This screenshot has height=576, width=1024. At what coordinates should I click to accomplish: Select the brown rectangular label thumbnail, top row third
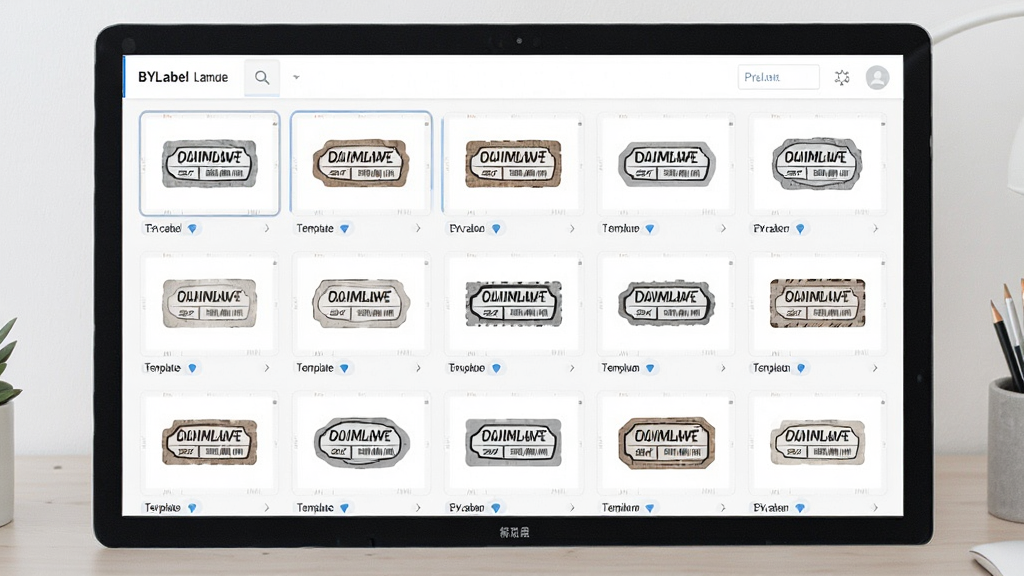pos(513,163)
